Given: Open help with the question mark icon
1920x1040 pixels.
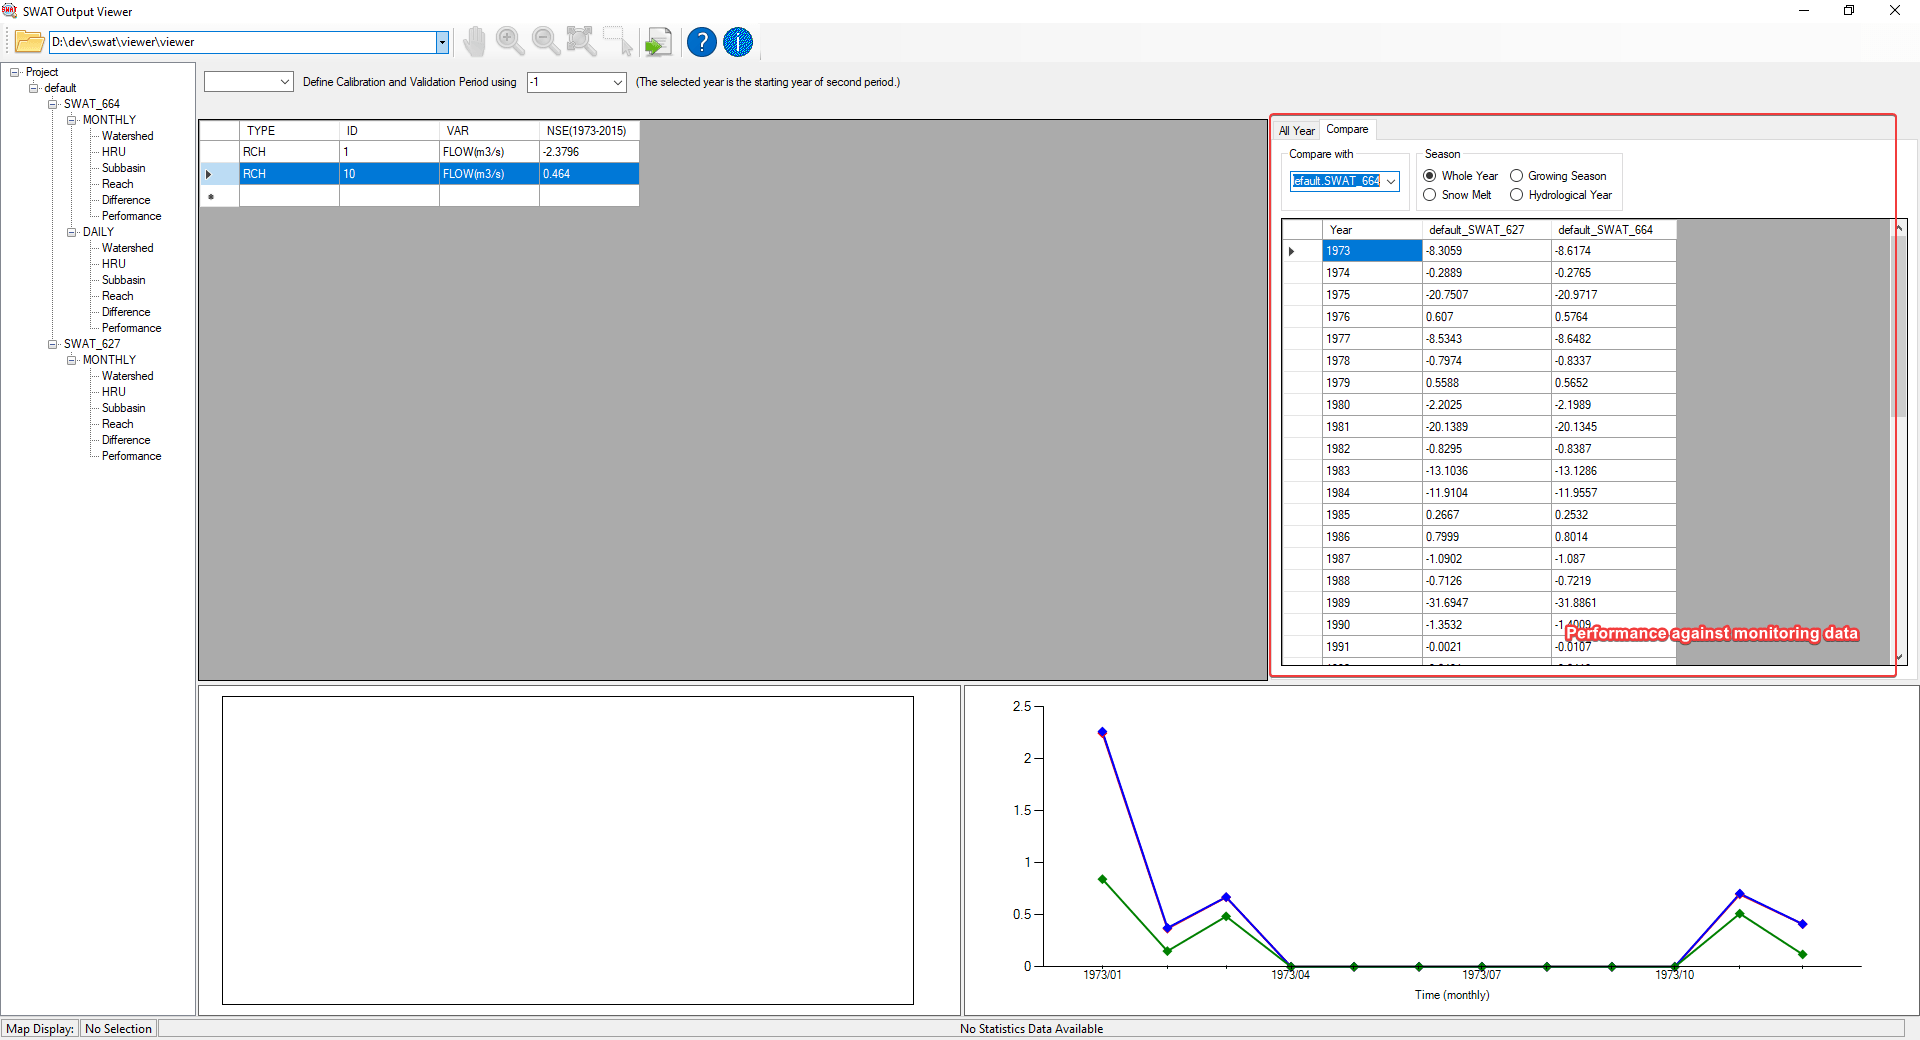Looking at the screenshot, I should tap(702, 42).
